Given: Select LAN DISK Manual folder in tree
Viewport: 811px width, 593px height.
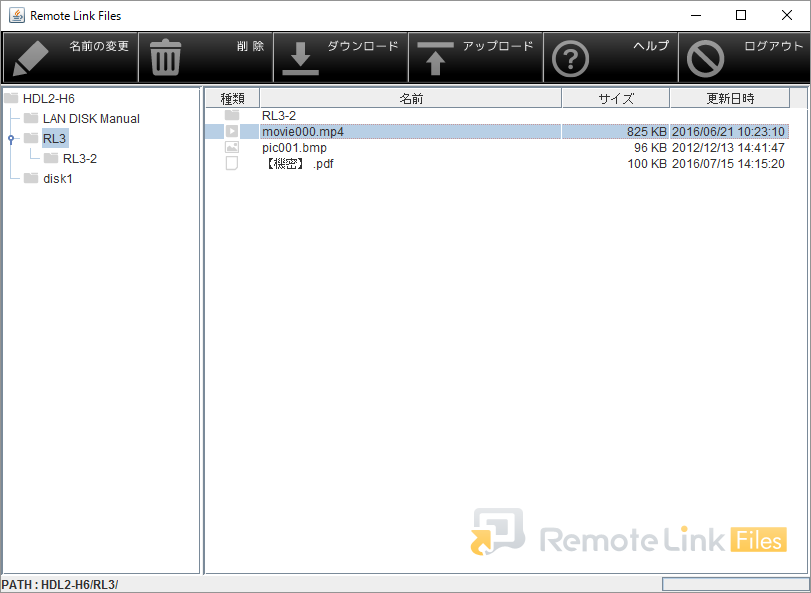Looking at the screenshot, I should (90, 119).
